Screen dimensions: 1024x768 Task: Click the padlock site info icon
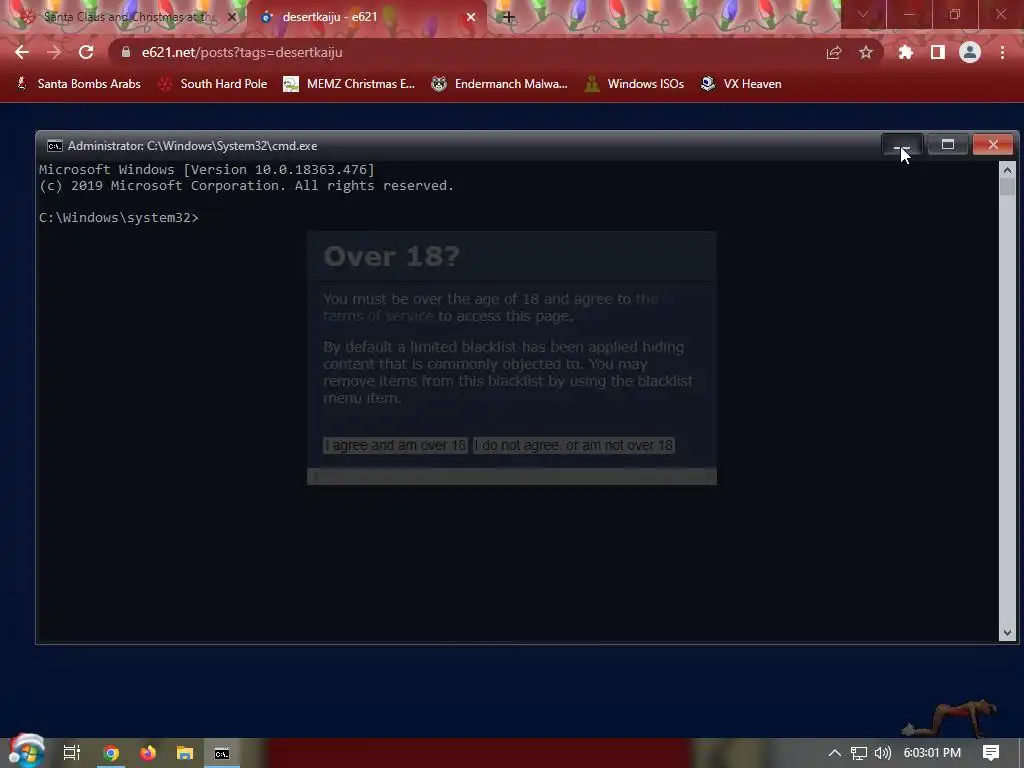click(x=126, y=52)
